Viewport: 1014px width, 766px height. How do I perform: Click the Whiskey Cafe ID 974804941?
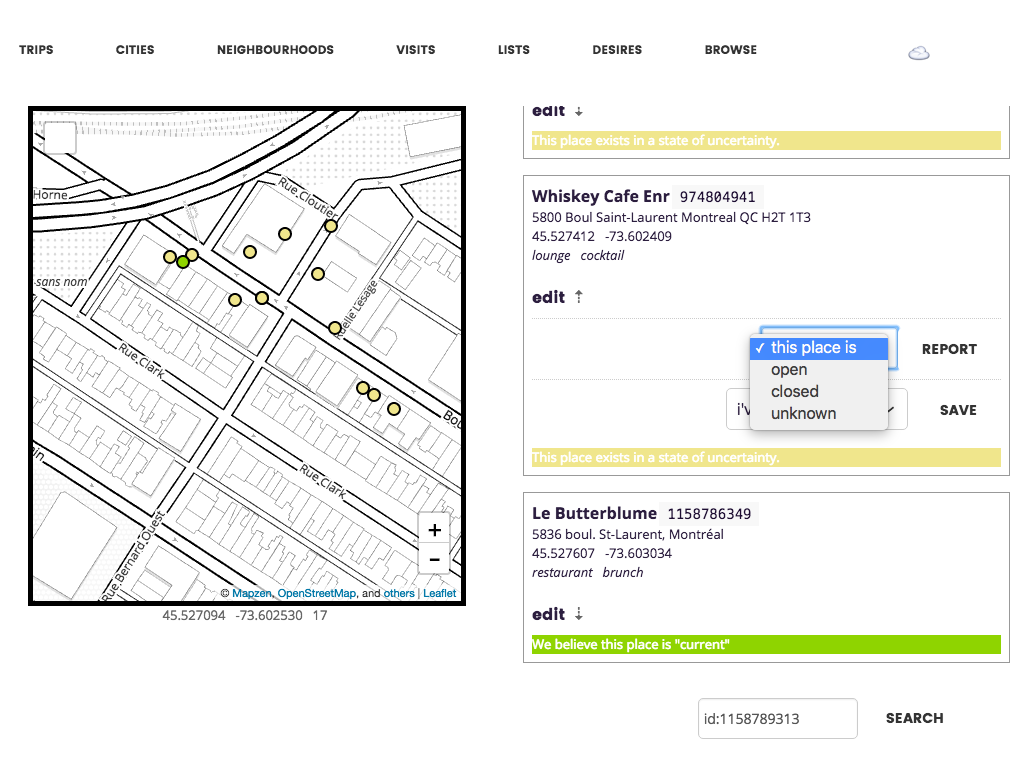[717, 197]
